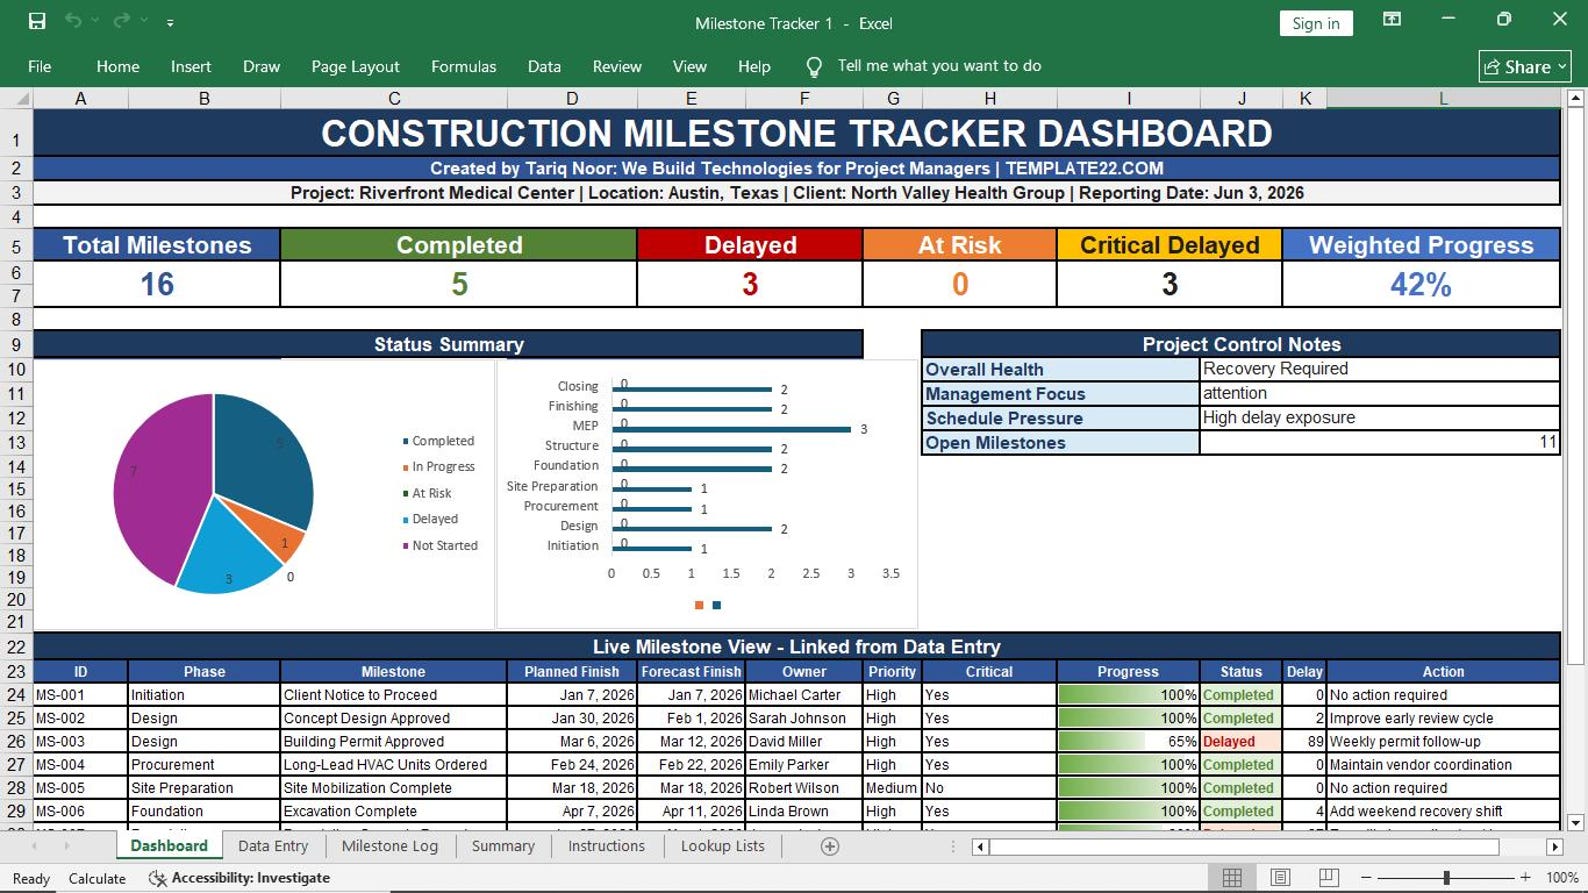This screenshot has height=893, width=1588.
Task: Click vertical scrollbar down arrow
Action: click(x=1575, y=823)
